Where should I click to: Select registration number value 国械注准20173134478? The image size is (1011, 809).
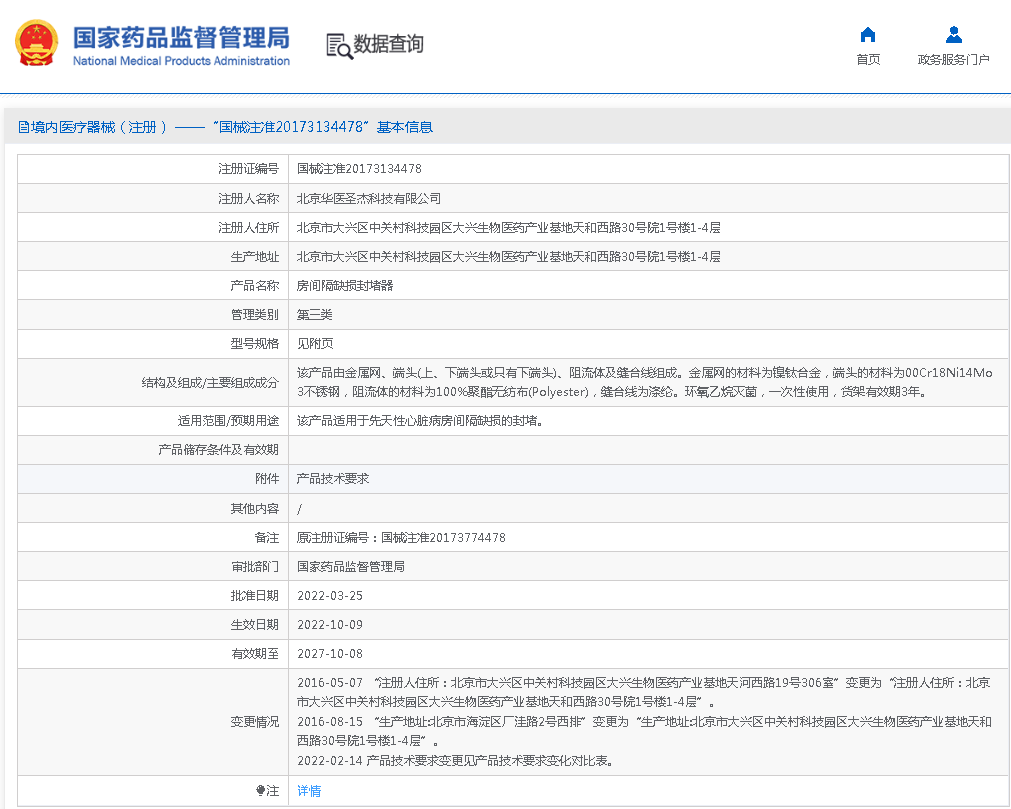359,169
